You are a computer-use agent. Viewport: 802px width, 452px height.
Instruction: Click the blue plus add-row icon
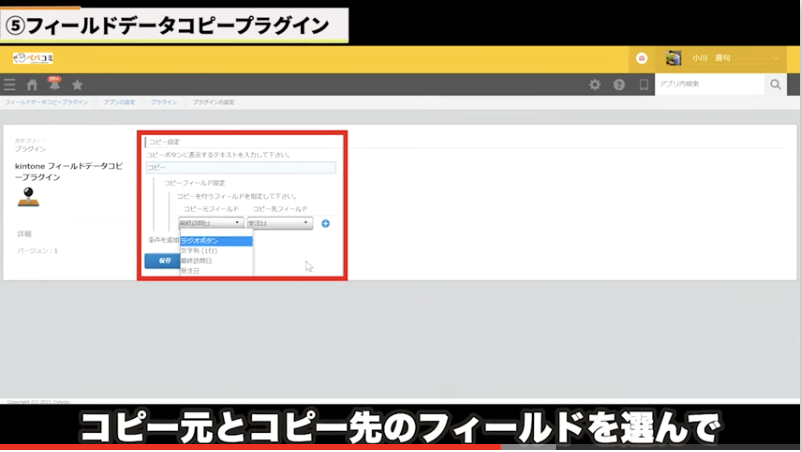[326, 223]
